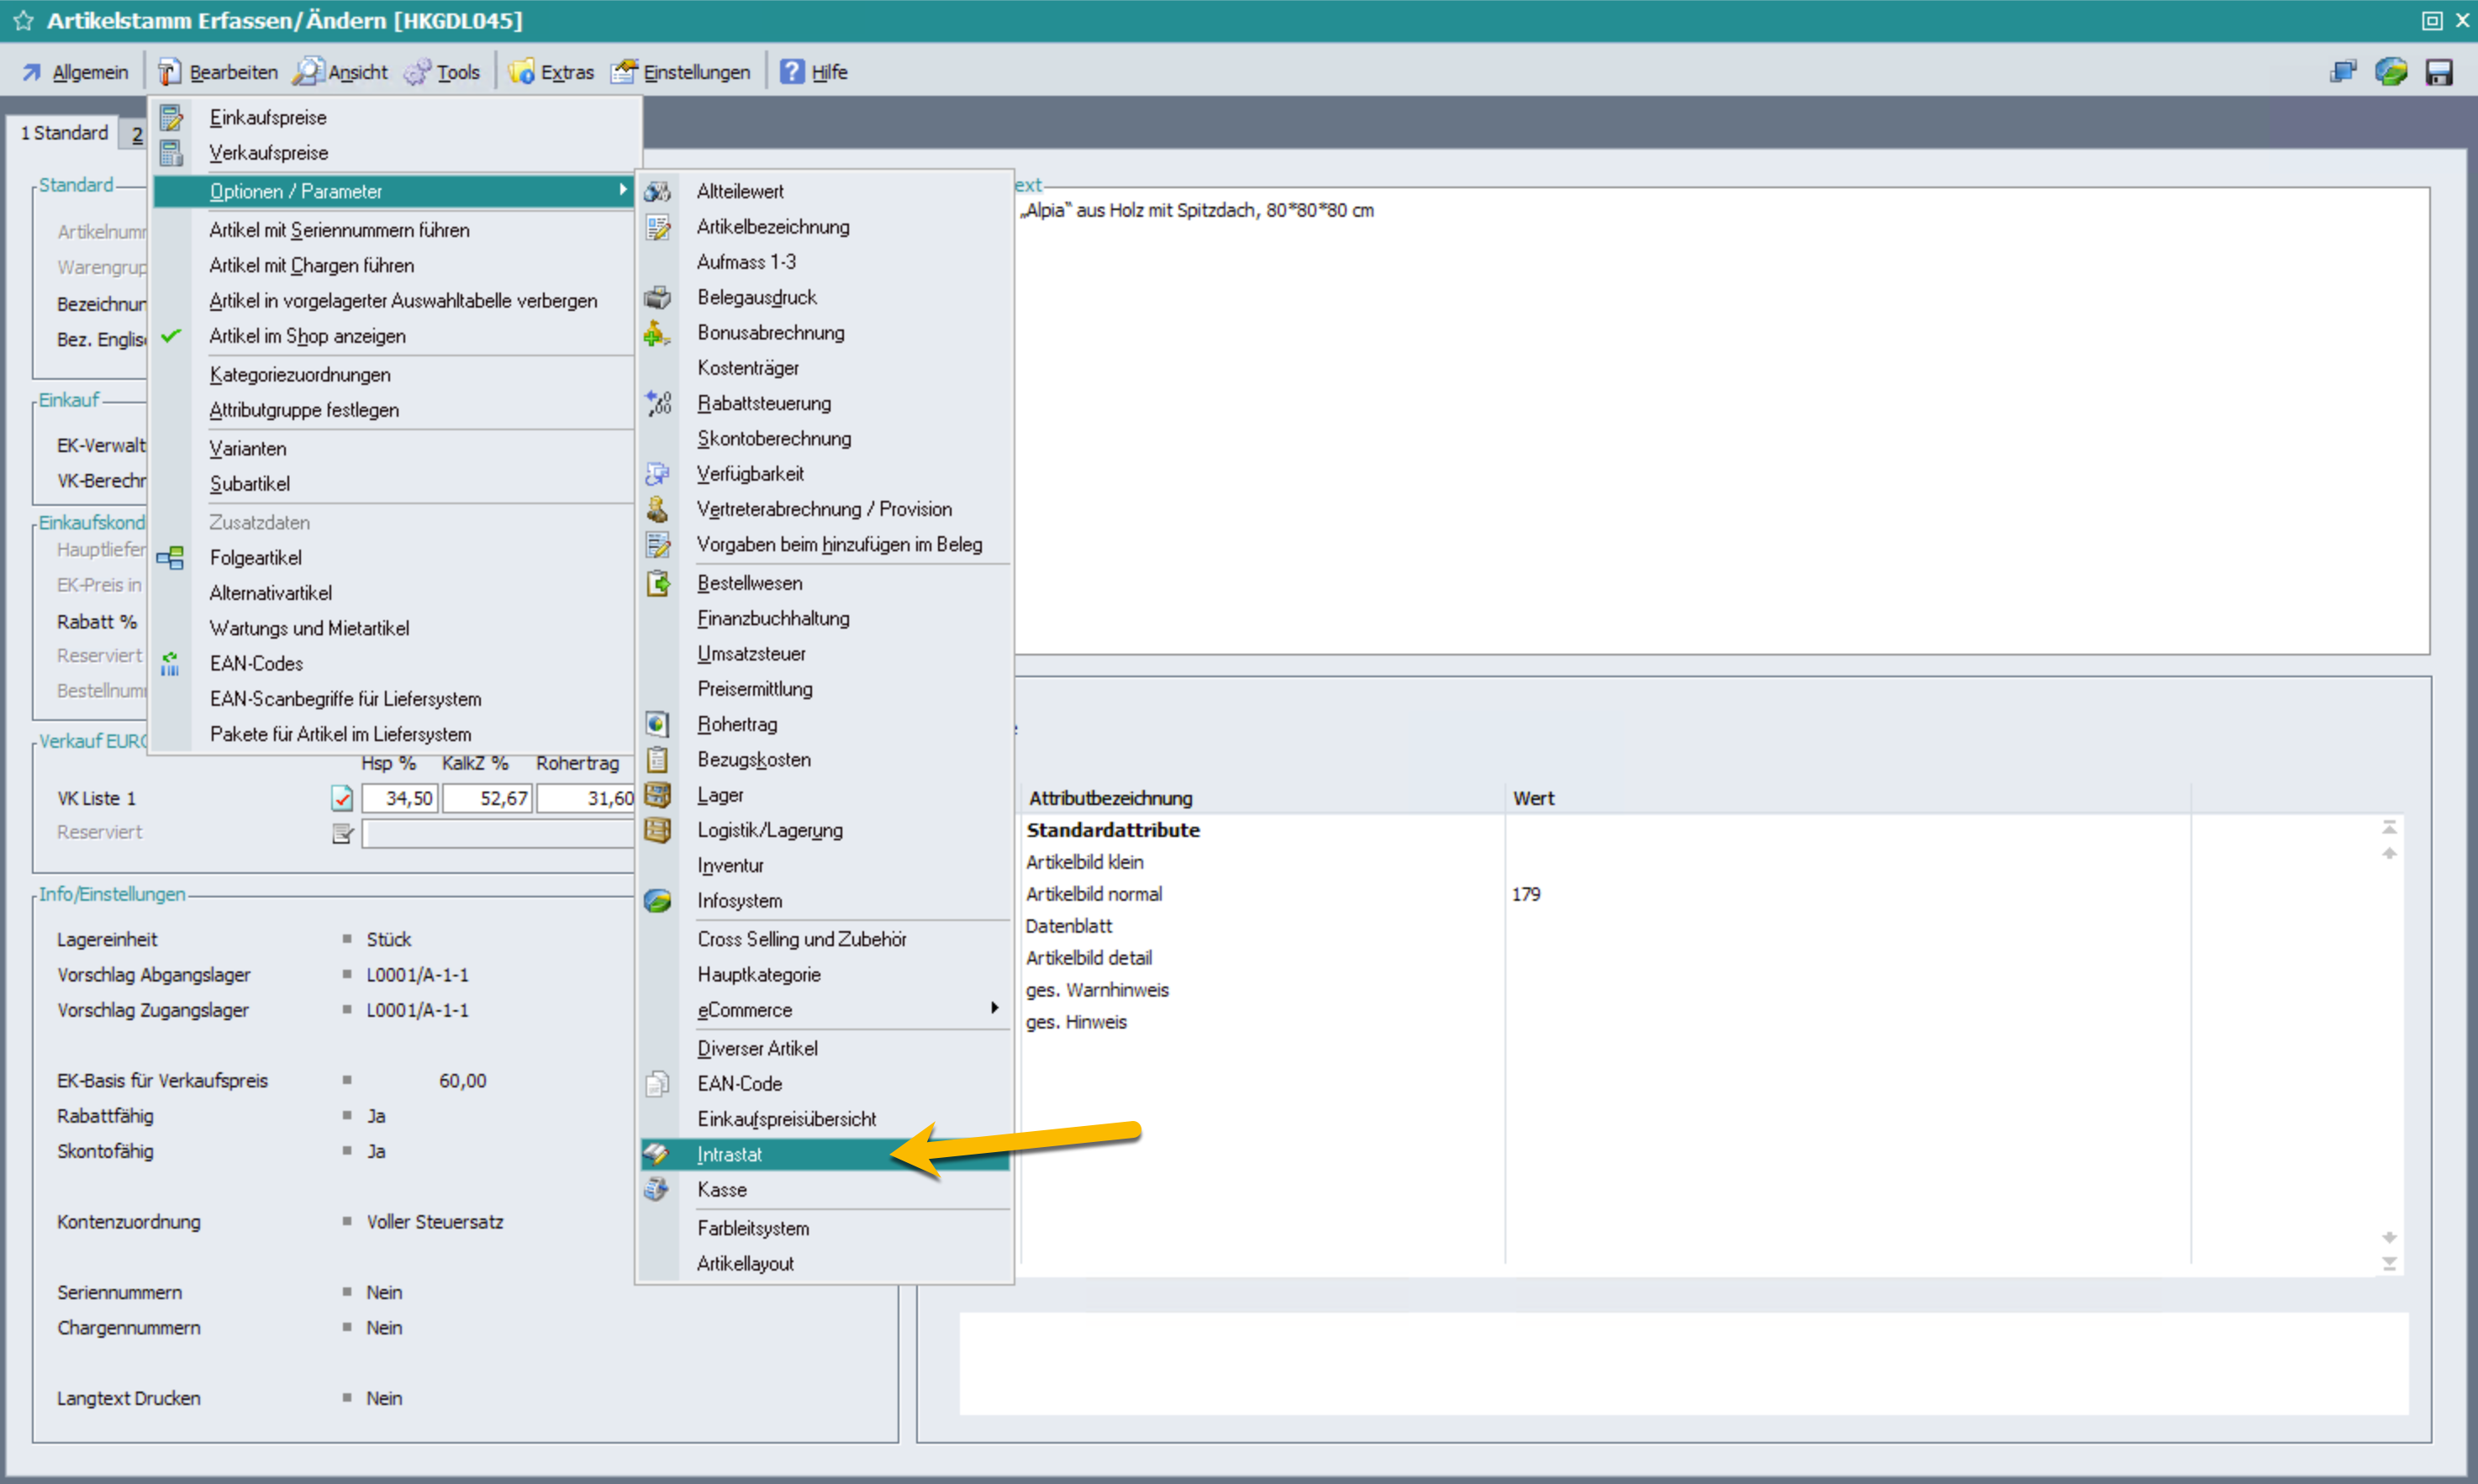Expand the eCommerce submenu
Screen dimensions: 2478x1484
(745, 1010)
